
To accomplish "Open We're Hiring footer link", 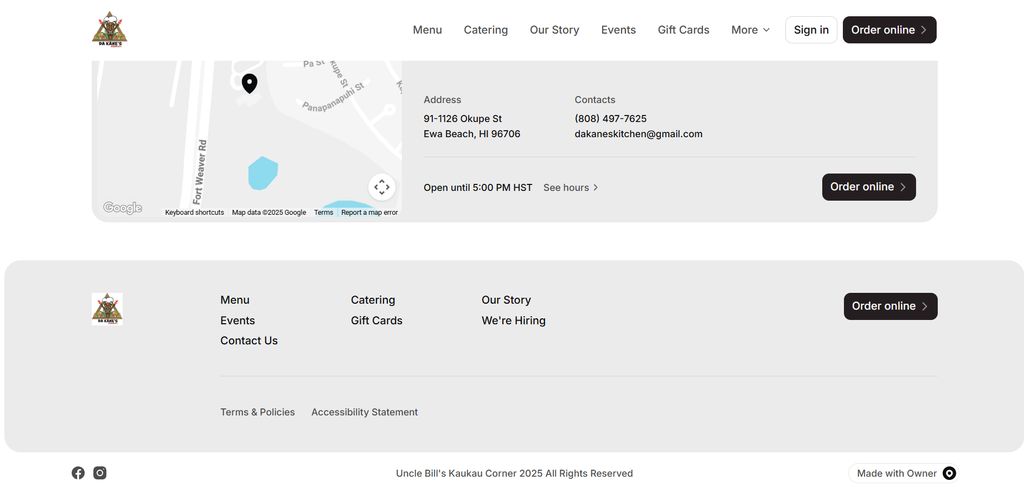I will 513,320.
